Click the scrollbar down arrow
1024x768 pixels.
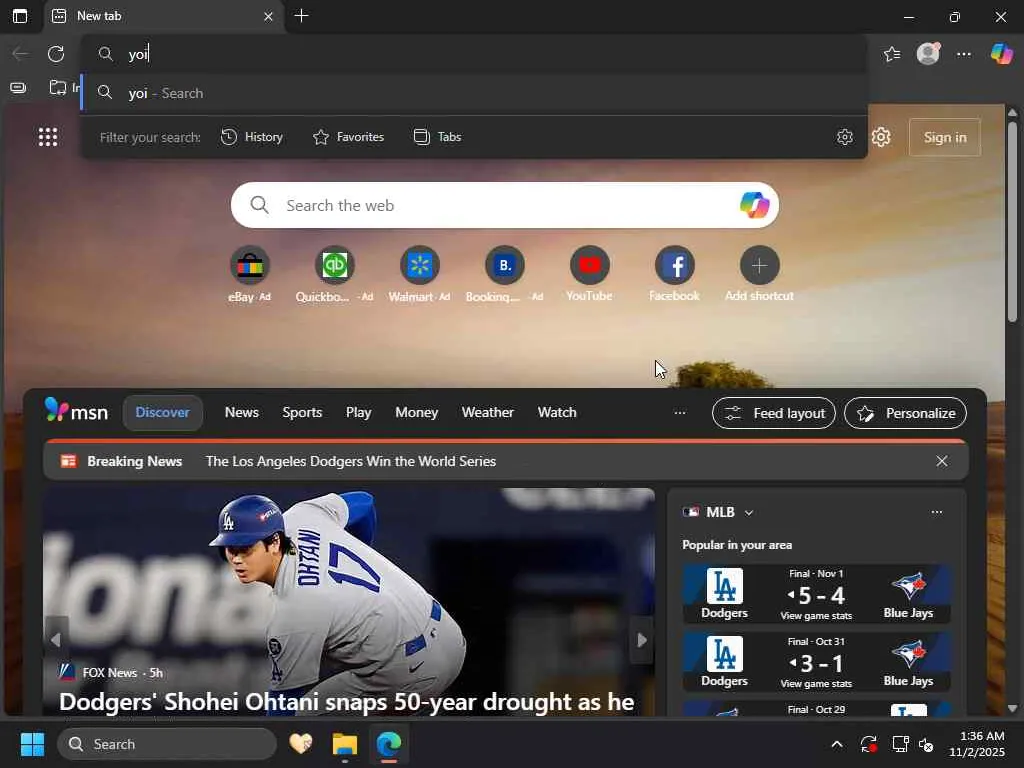[x=1013, y=709]
